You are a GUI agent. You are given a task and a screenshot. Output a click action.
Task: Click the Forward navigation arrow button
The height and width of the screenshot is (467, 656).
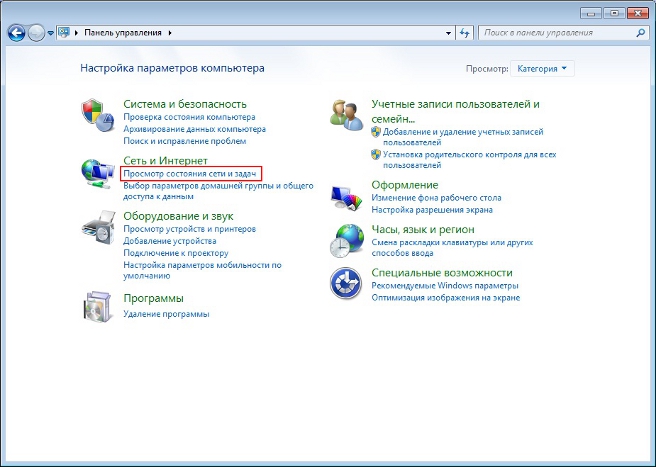36,33
